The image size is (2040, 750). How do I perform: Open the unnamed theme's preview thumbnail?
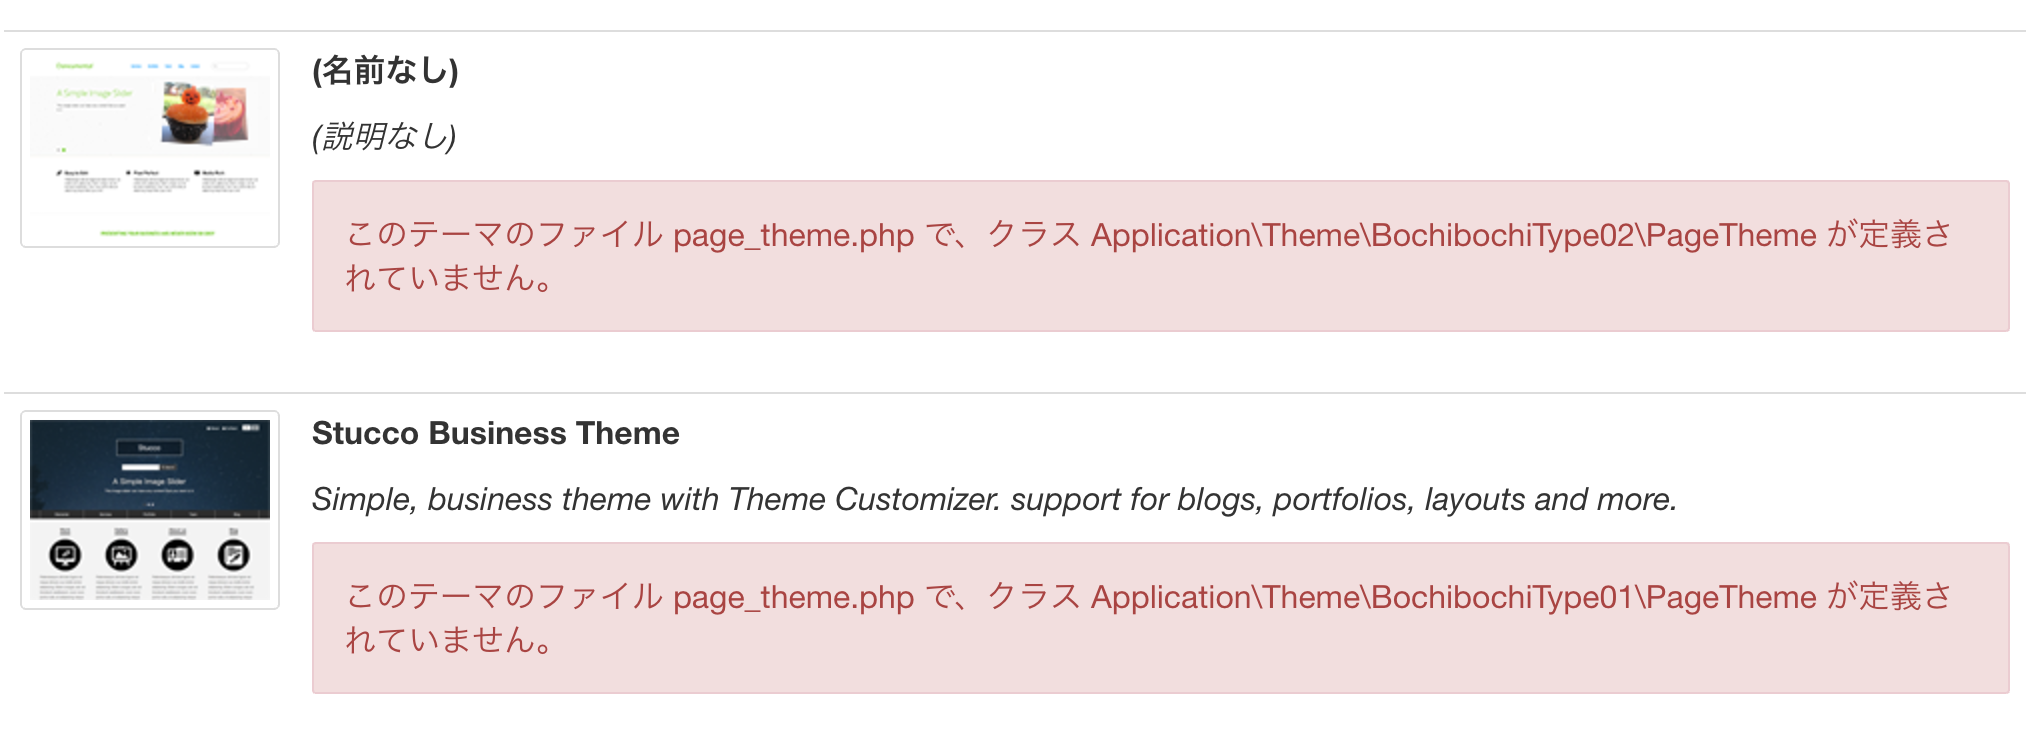[x=150, y=148]
